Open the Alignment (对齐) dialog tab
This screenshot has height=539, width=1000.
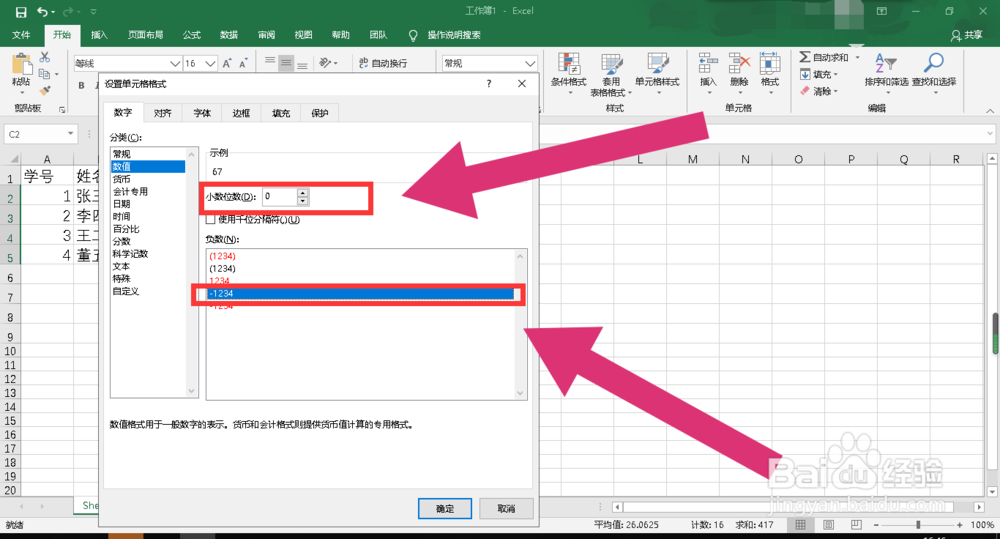pos(162,113)
